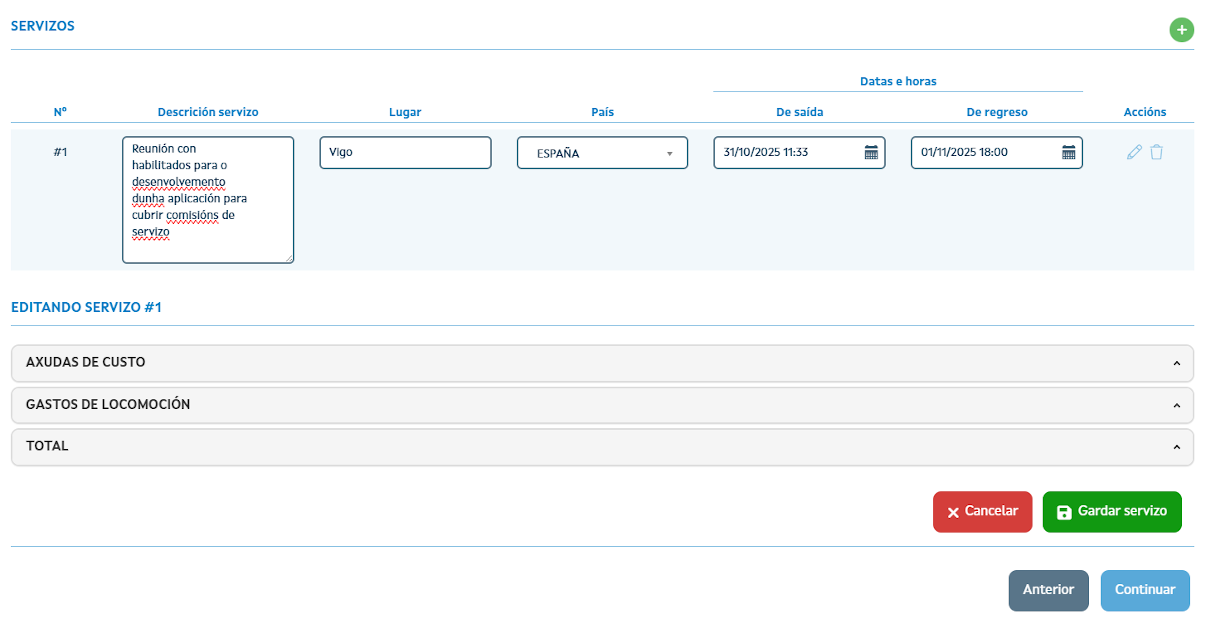Click the De regreso date and time field
1206x619 pixels.
983,153
